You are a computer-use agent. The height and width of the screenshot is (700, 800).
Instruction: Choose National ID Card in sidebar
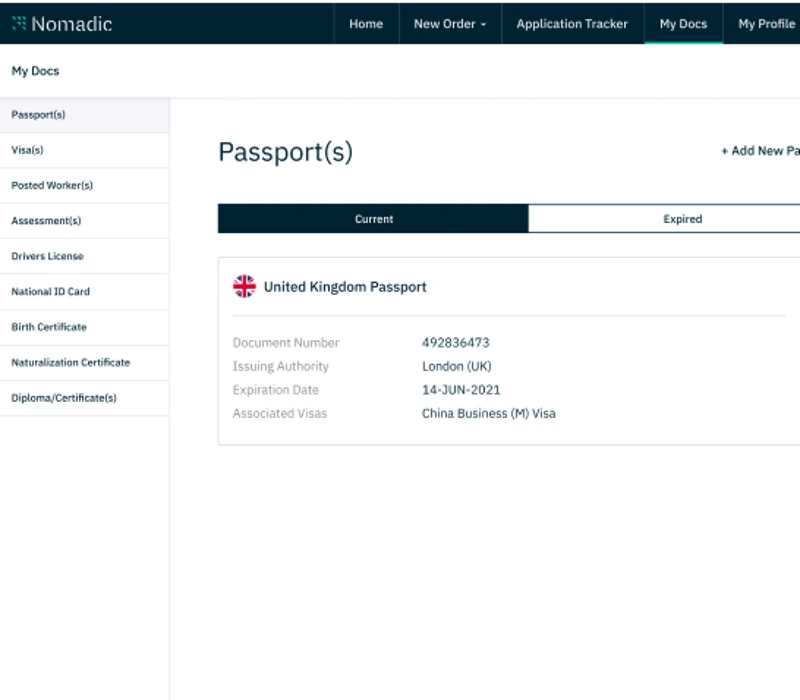click(50, 292)
